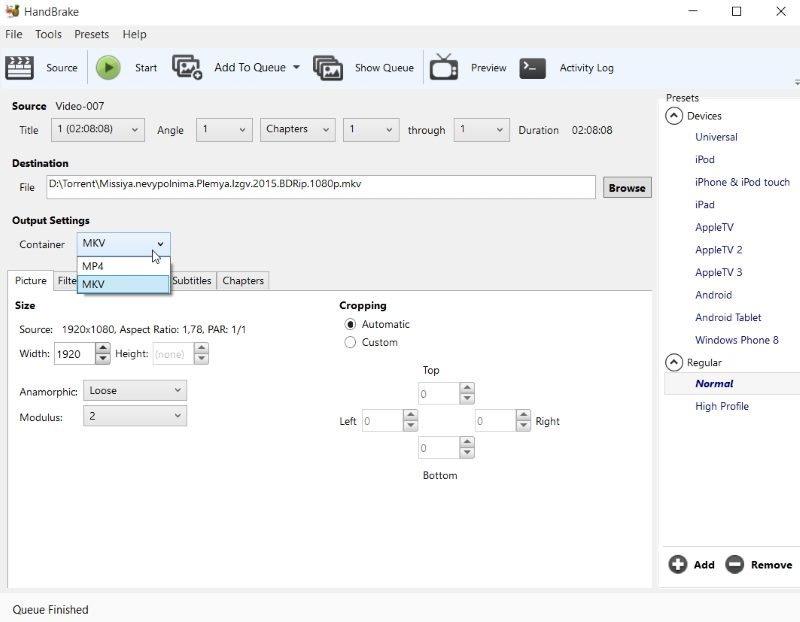Click the Add preset plus icon
The image size is (800, 622).
(x=678, y=565)
